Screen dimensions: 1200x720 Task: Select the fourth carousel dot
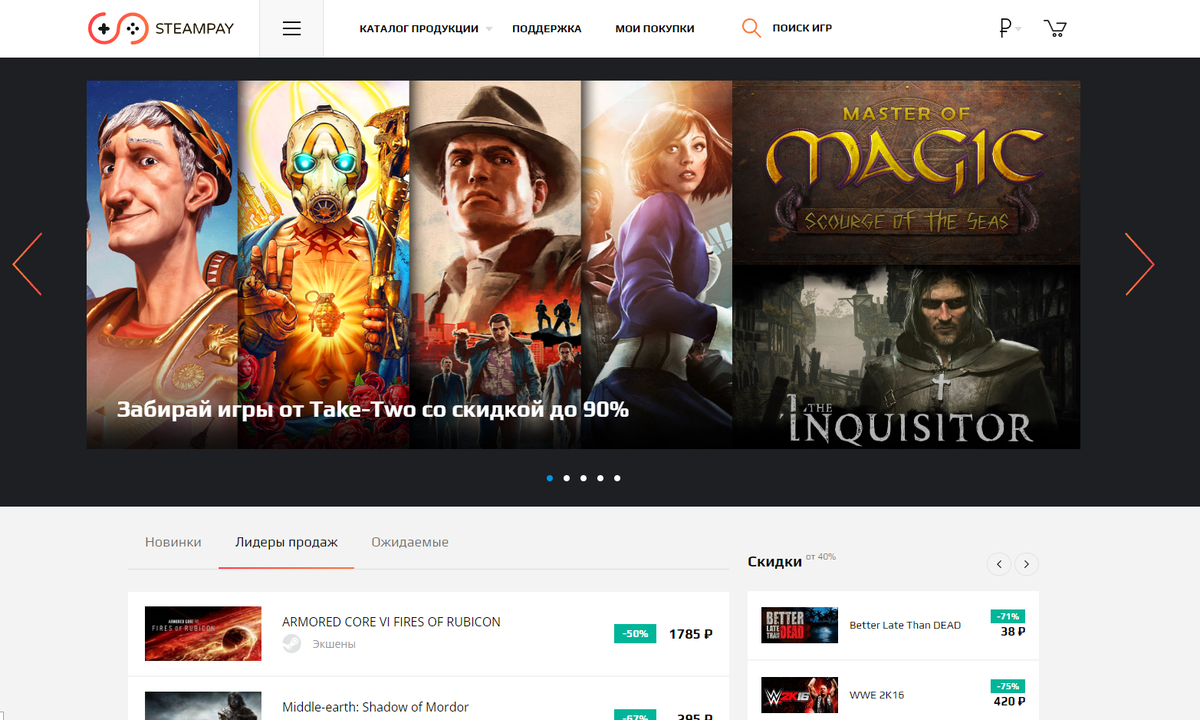pyautogui.click(x=600, y=478)
